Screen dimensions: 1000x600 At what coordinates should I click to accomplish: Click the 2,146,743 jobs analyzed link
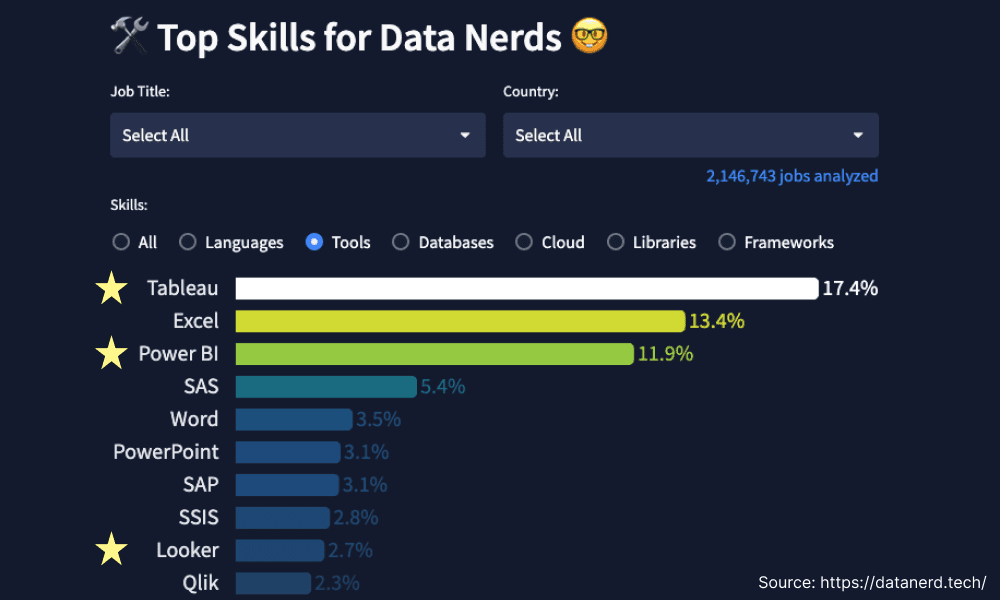click(791, 176)
